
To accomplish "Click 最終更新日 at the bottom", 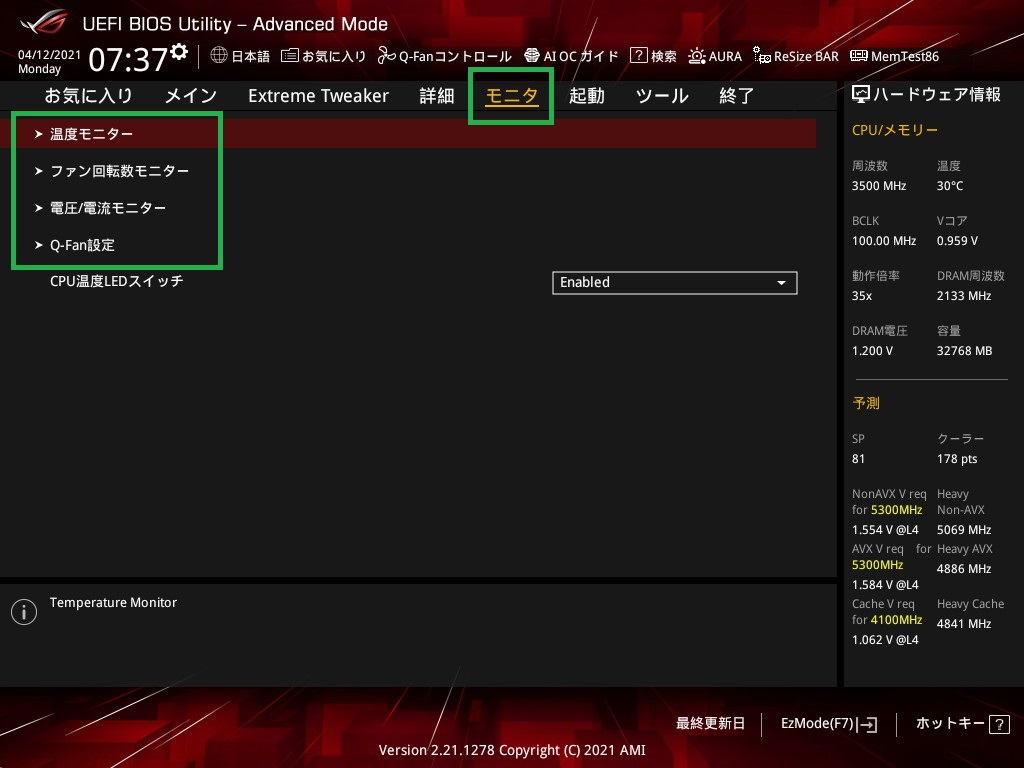I will pos(710,724).
